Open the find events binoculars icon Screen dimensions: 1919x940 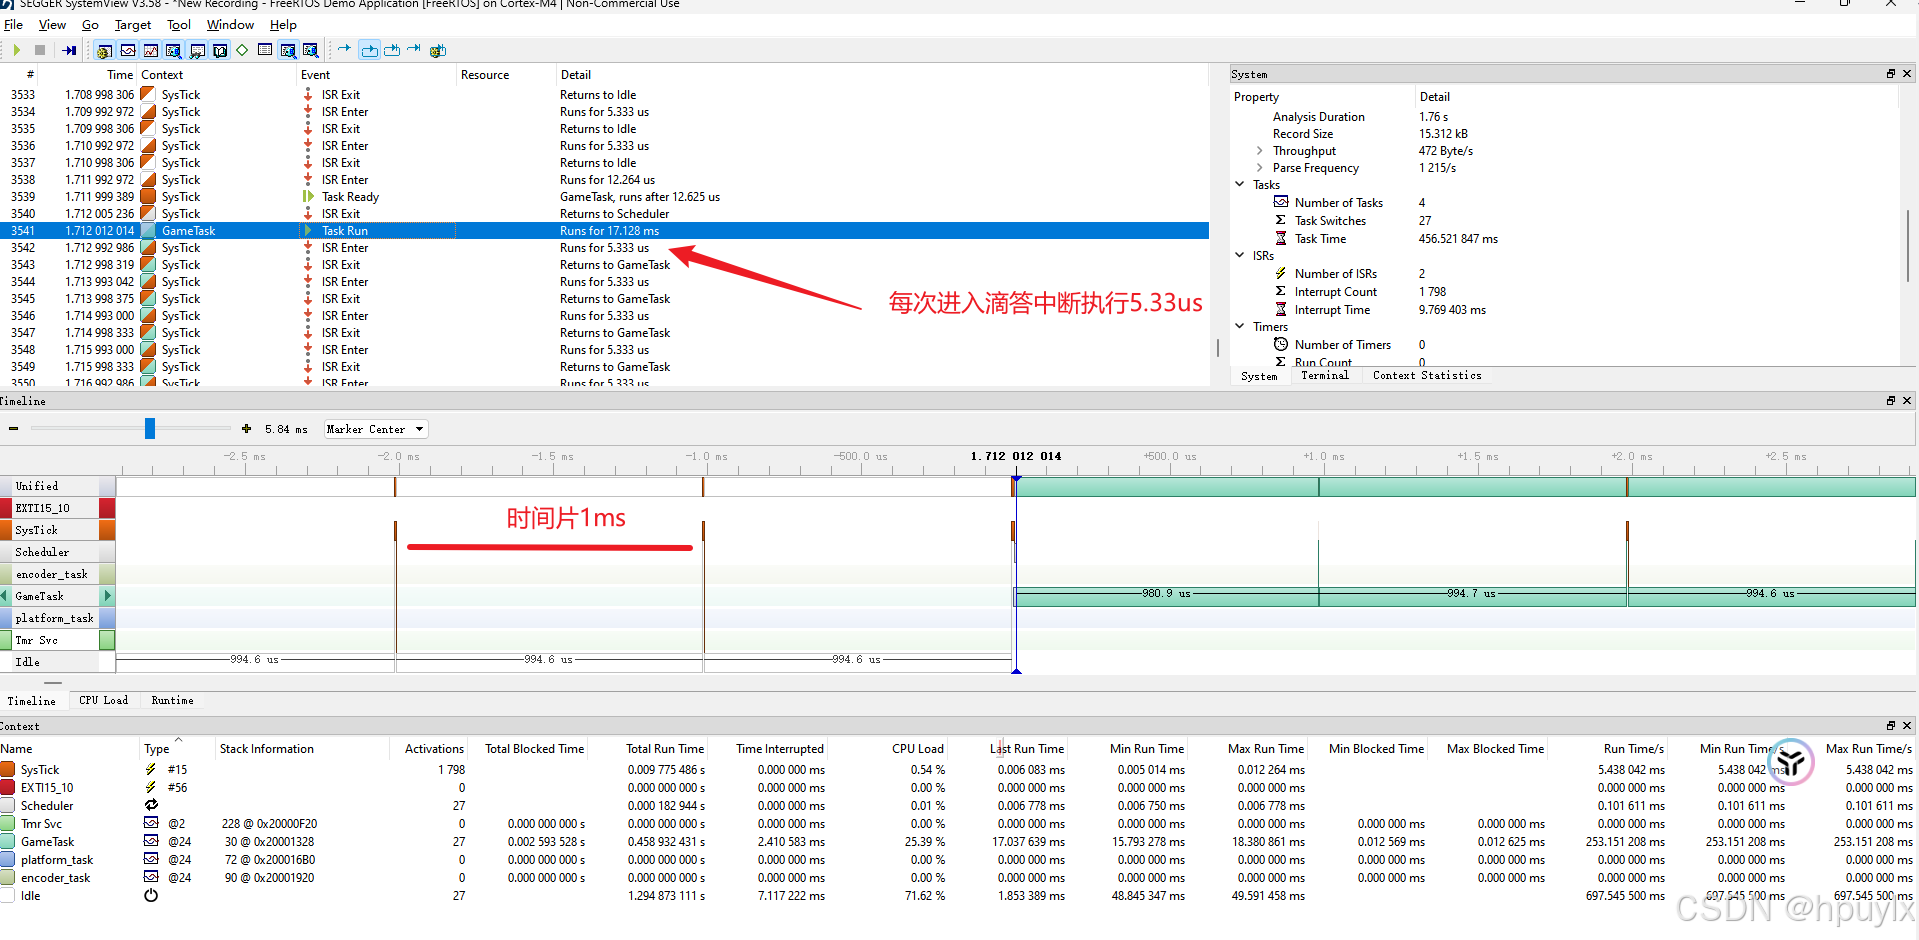point(199,50)
